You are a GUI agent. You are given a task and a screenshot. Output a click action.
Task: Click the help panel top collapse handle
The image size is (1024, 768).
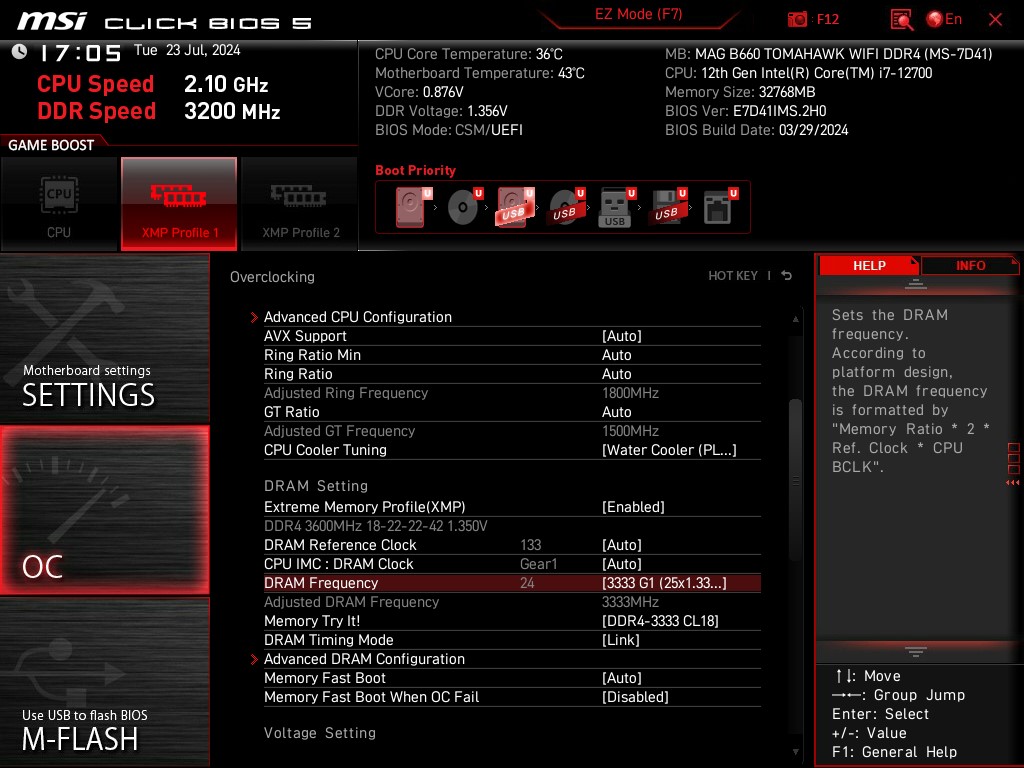916,284
